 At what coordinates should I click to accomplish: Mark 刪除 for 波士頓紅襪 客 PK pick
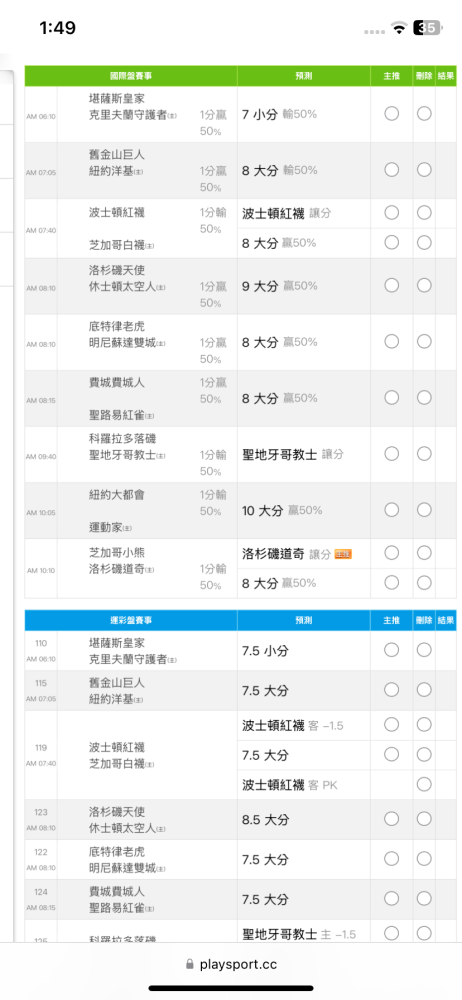pyautogui.click(x=424, y=784)
